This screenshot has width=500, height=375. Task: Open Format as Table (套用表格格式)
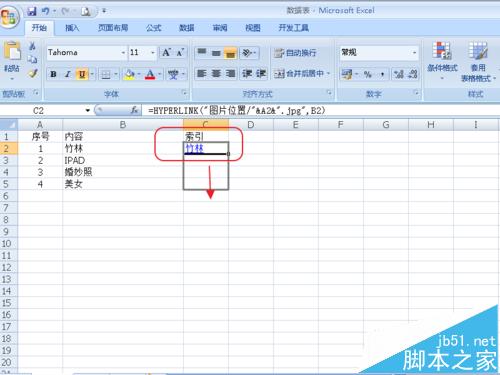[478, 62]
